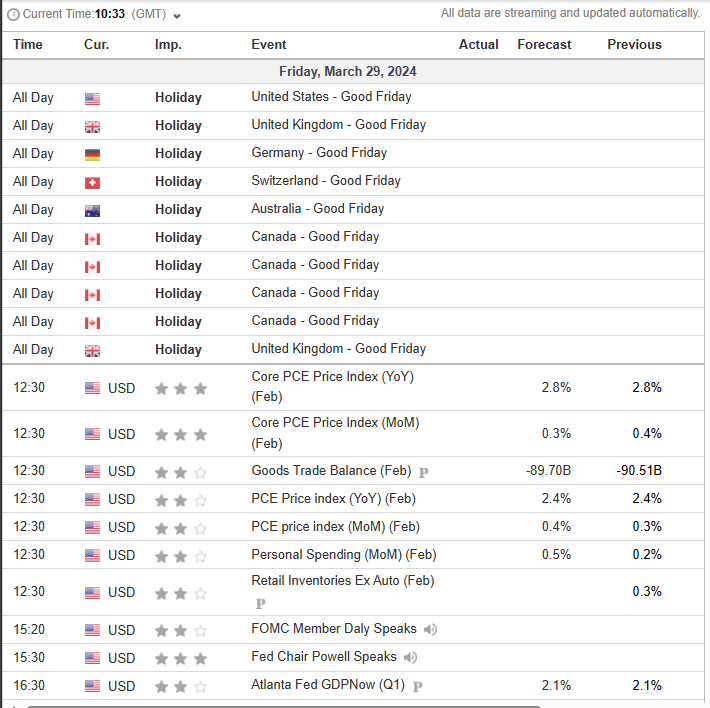Click preliminary P icon beside Atlanta Fed GDPNow
Screen dimensions: 710x708
[417, 686]
